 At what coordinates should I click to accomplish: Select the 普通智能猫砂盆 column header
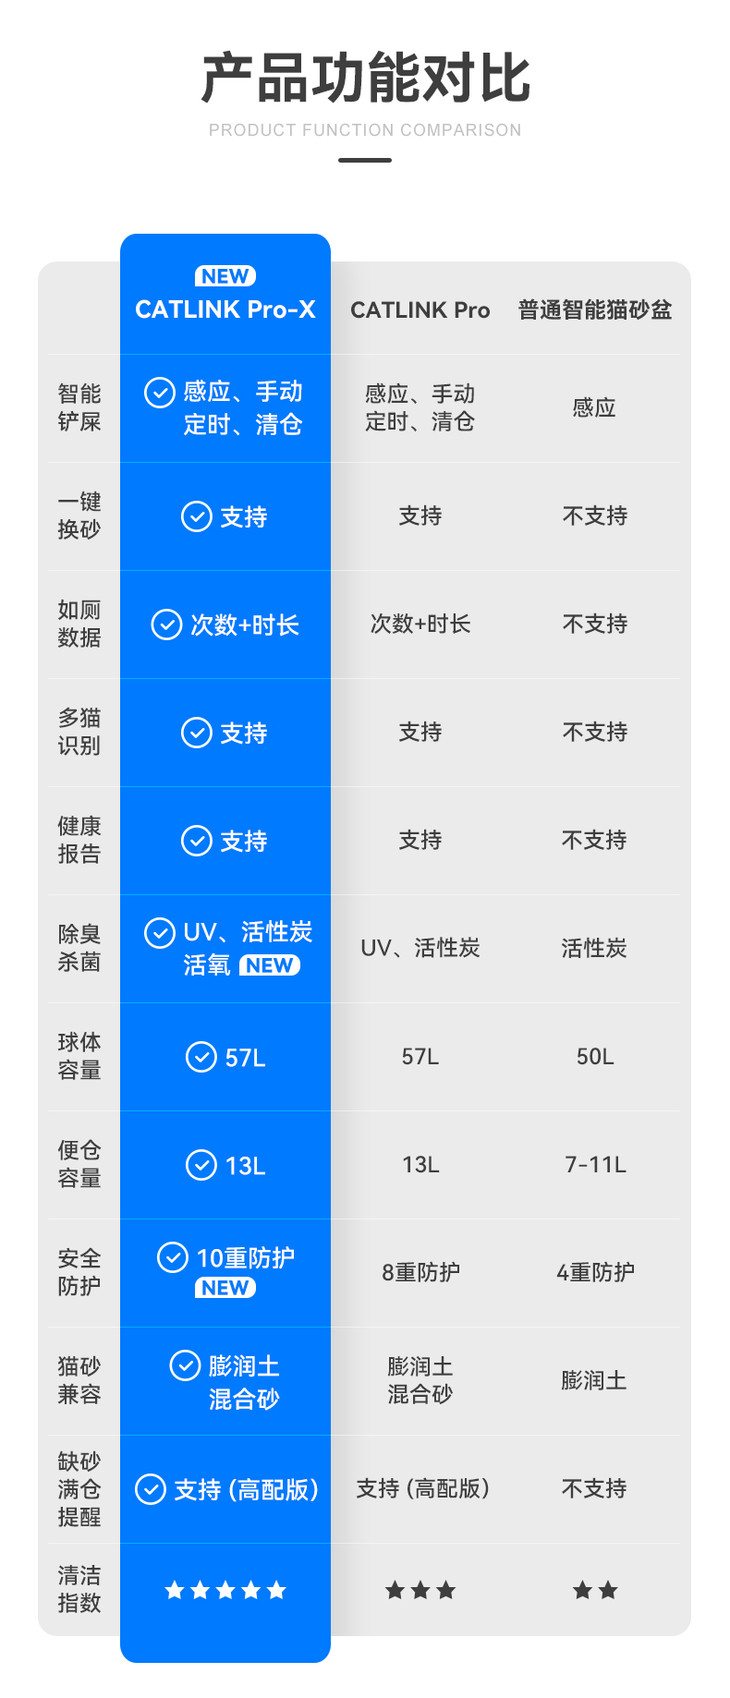(x=594, y=310)
